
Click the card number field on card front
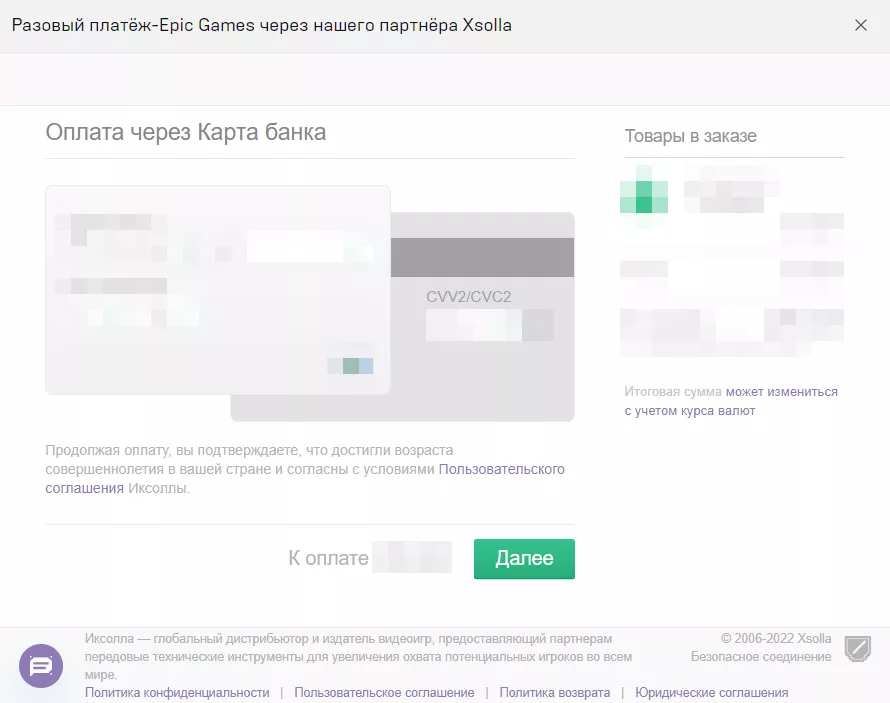click(215, 242)
